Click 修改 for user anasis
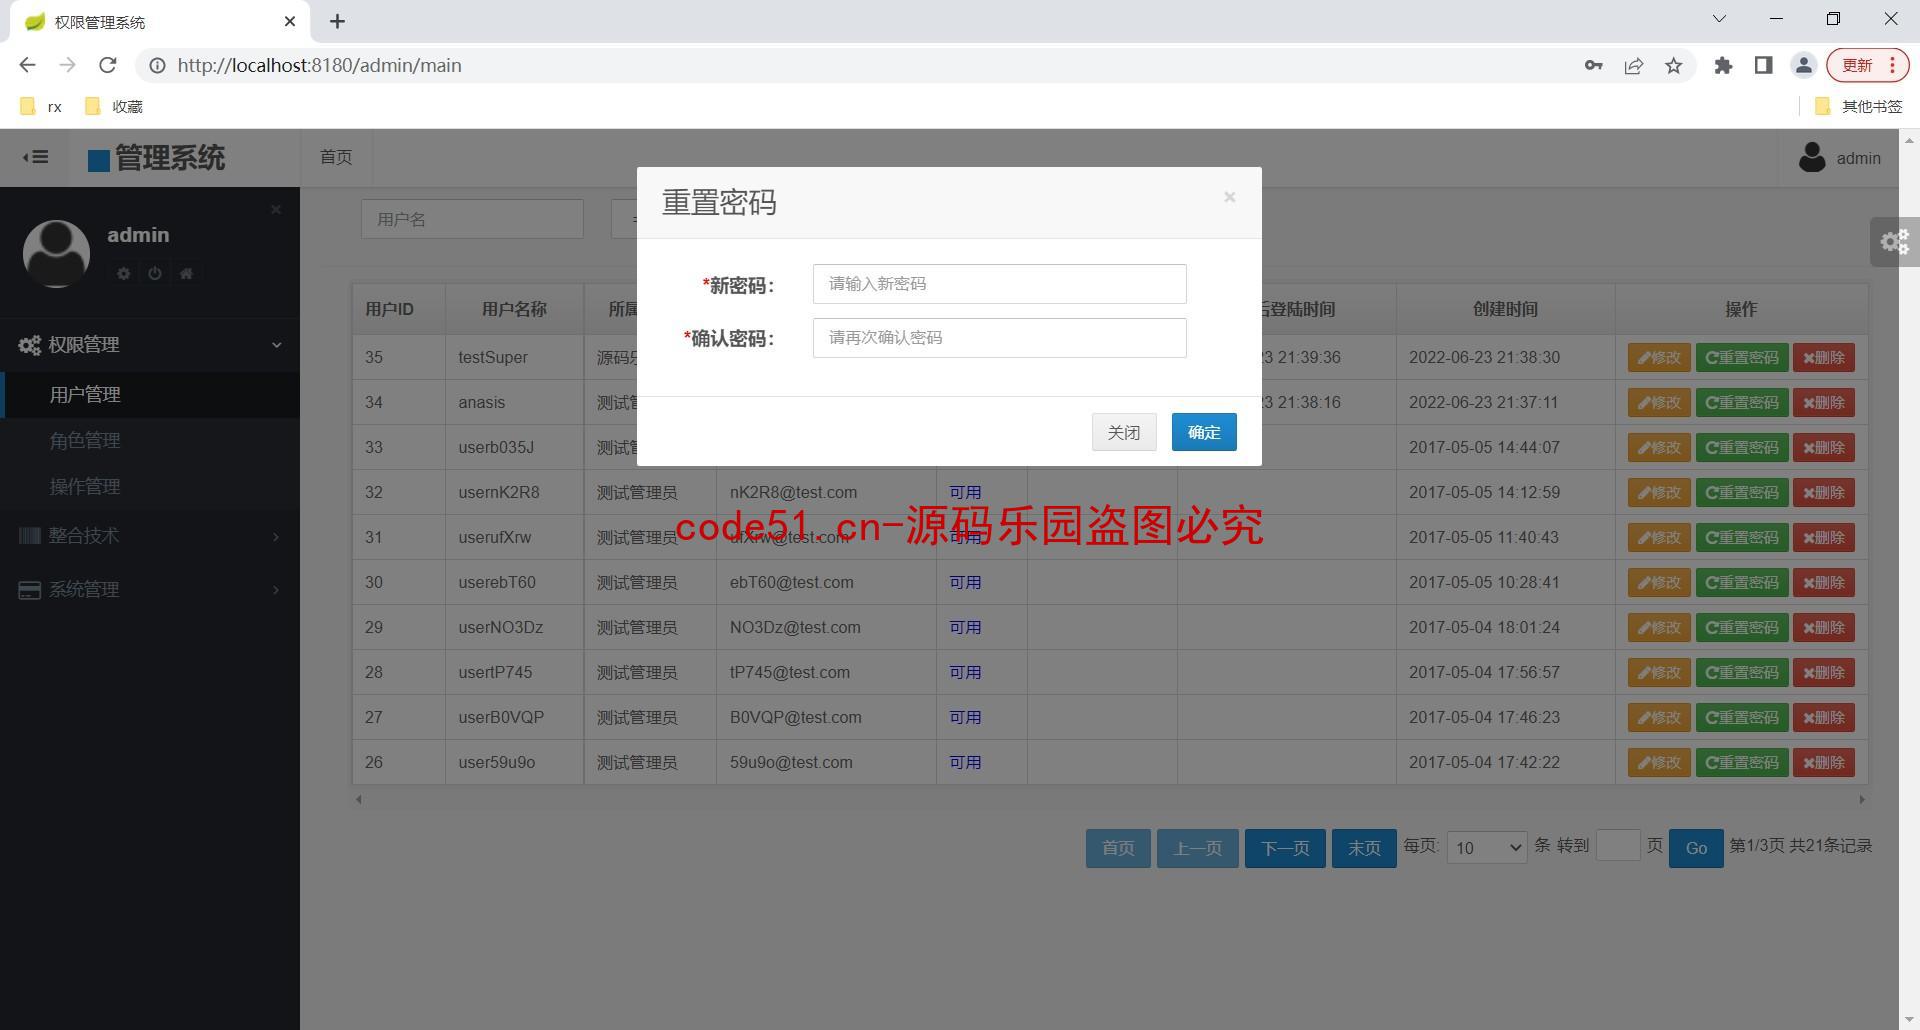 (1659, 402)
